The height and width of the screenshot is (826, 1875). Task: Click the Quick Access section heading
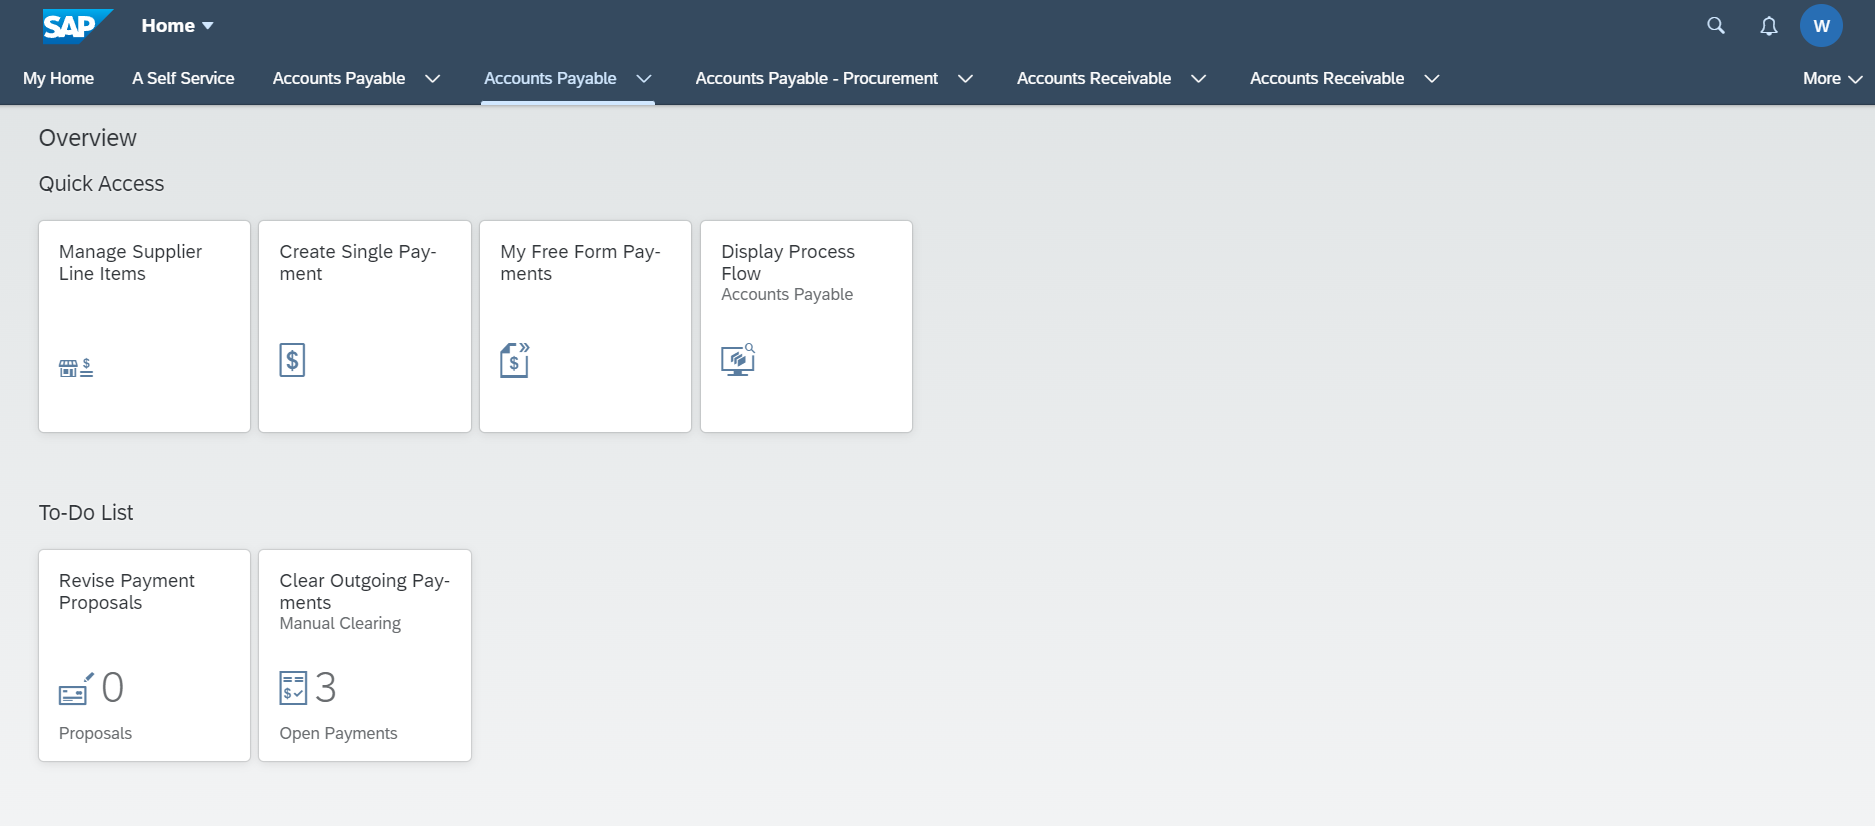click(101, 184)
